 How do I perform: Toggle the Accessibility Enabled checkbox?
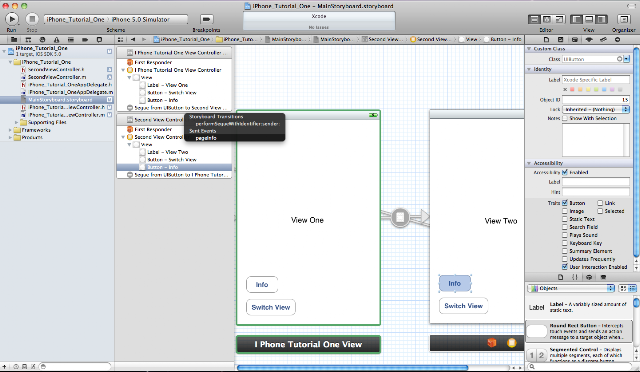click(565, 172)
